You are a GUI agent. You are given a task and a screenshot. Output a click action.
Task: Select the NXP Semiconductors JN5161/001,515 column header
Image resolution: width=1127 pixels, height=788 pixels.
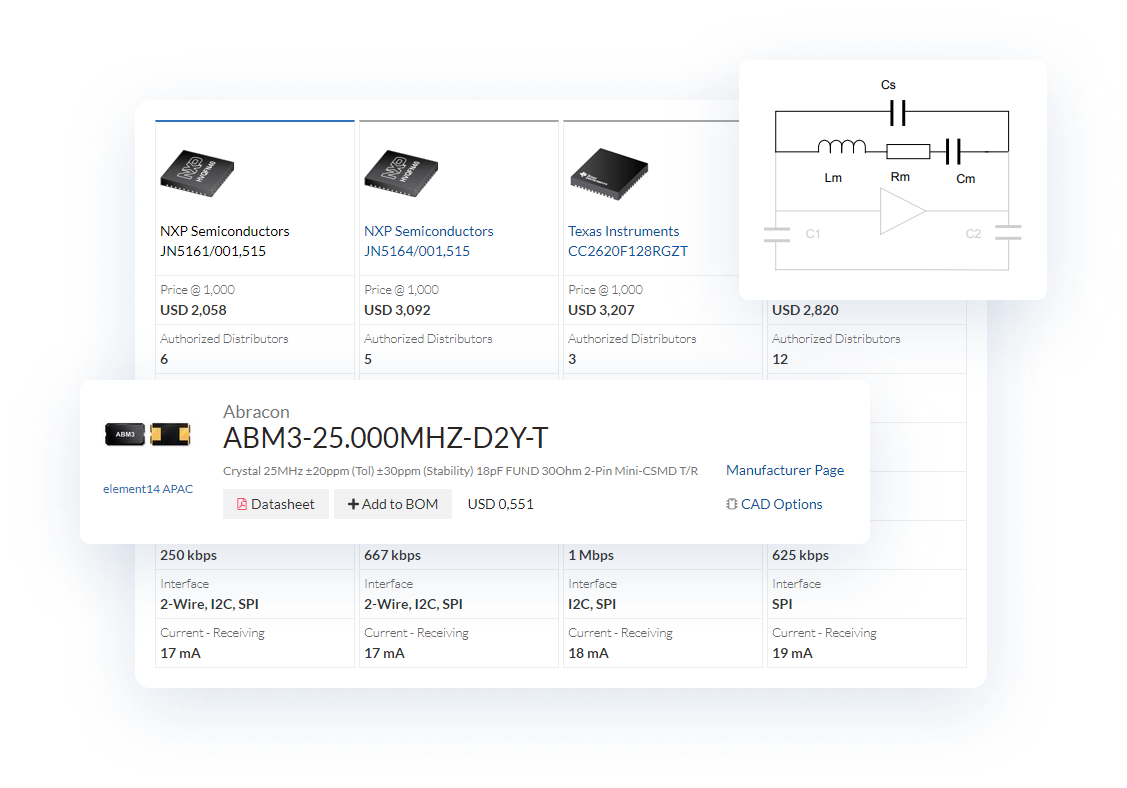click(x=225, y=241)
